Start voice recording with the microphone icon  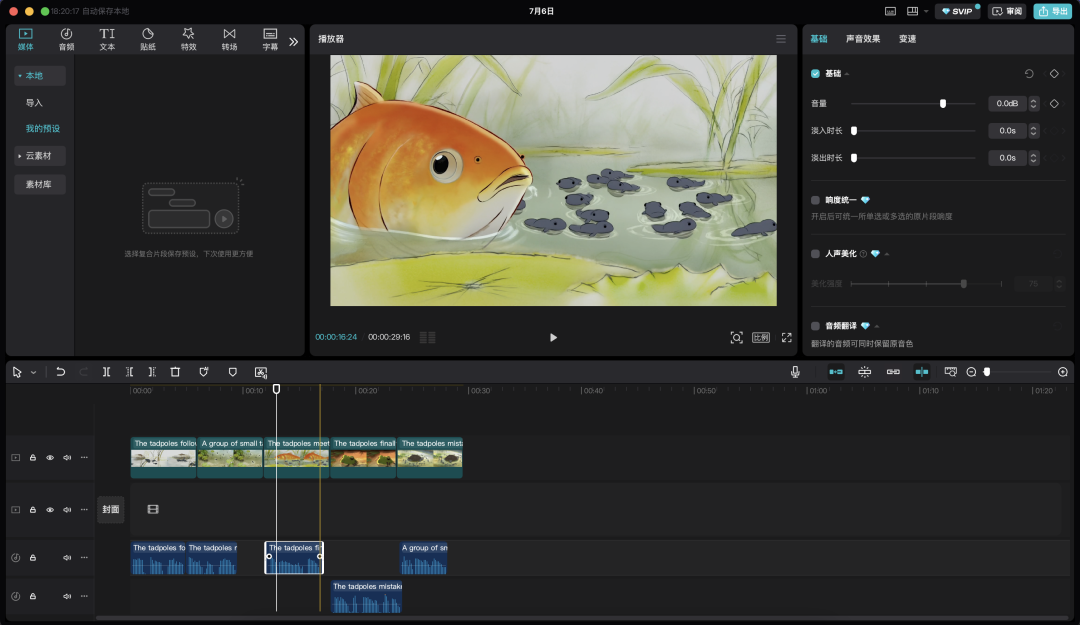tap(795, 372)
